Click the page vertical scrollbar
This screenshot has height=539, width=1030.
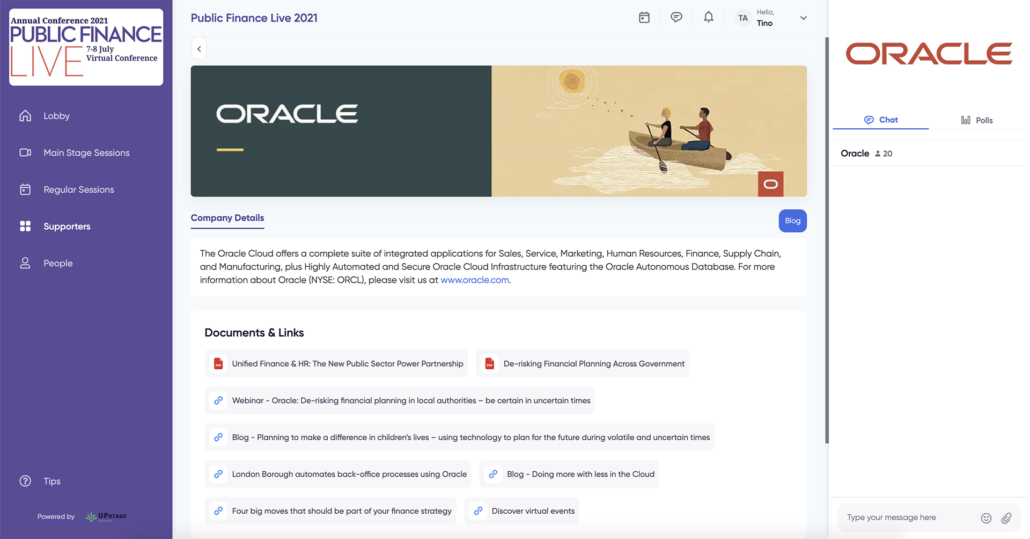click(x=826, y=240)
